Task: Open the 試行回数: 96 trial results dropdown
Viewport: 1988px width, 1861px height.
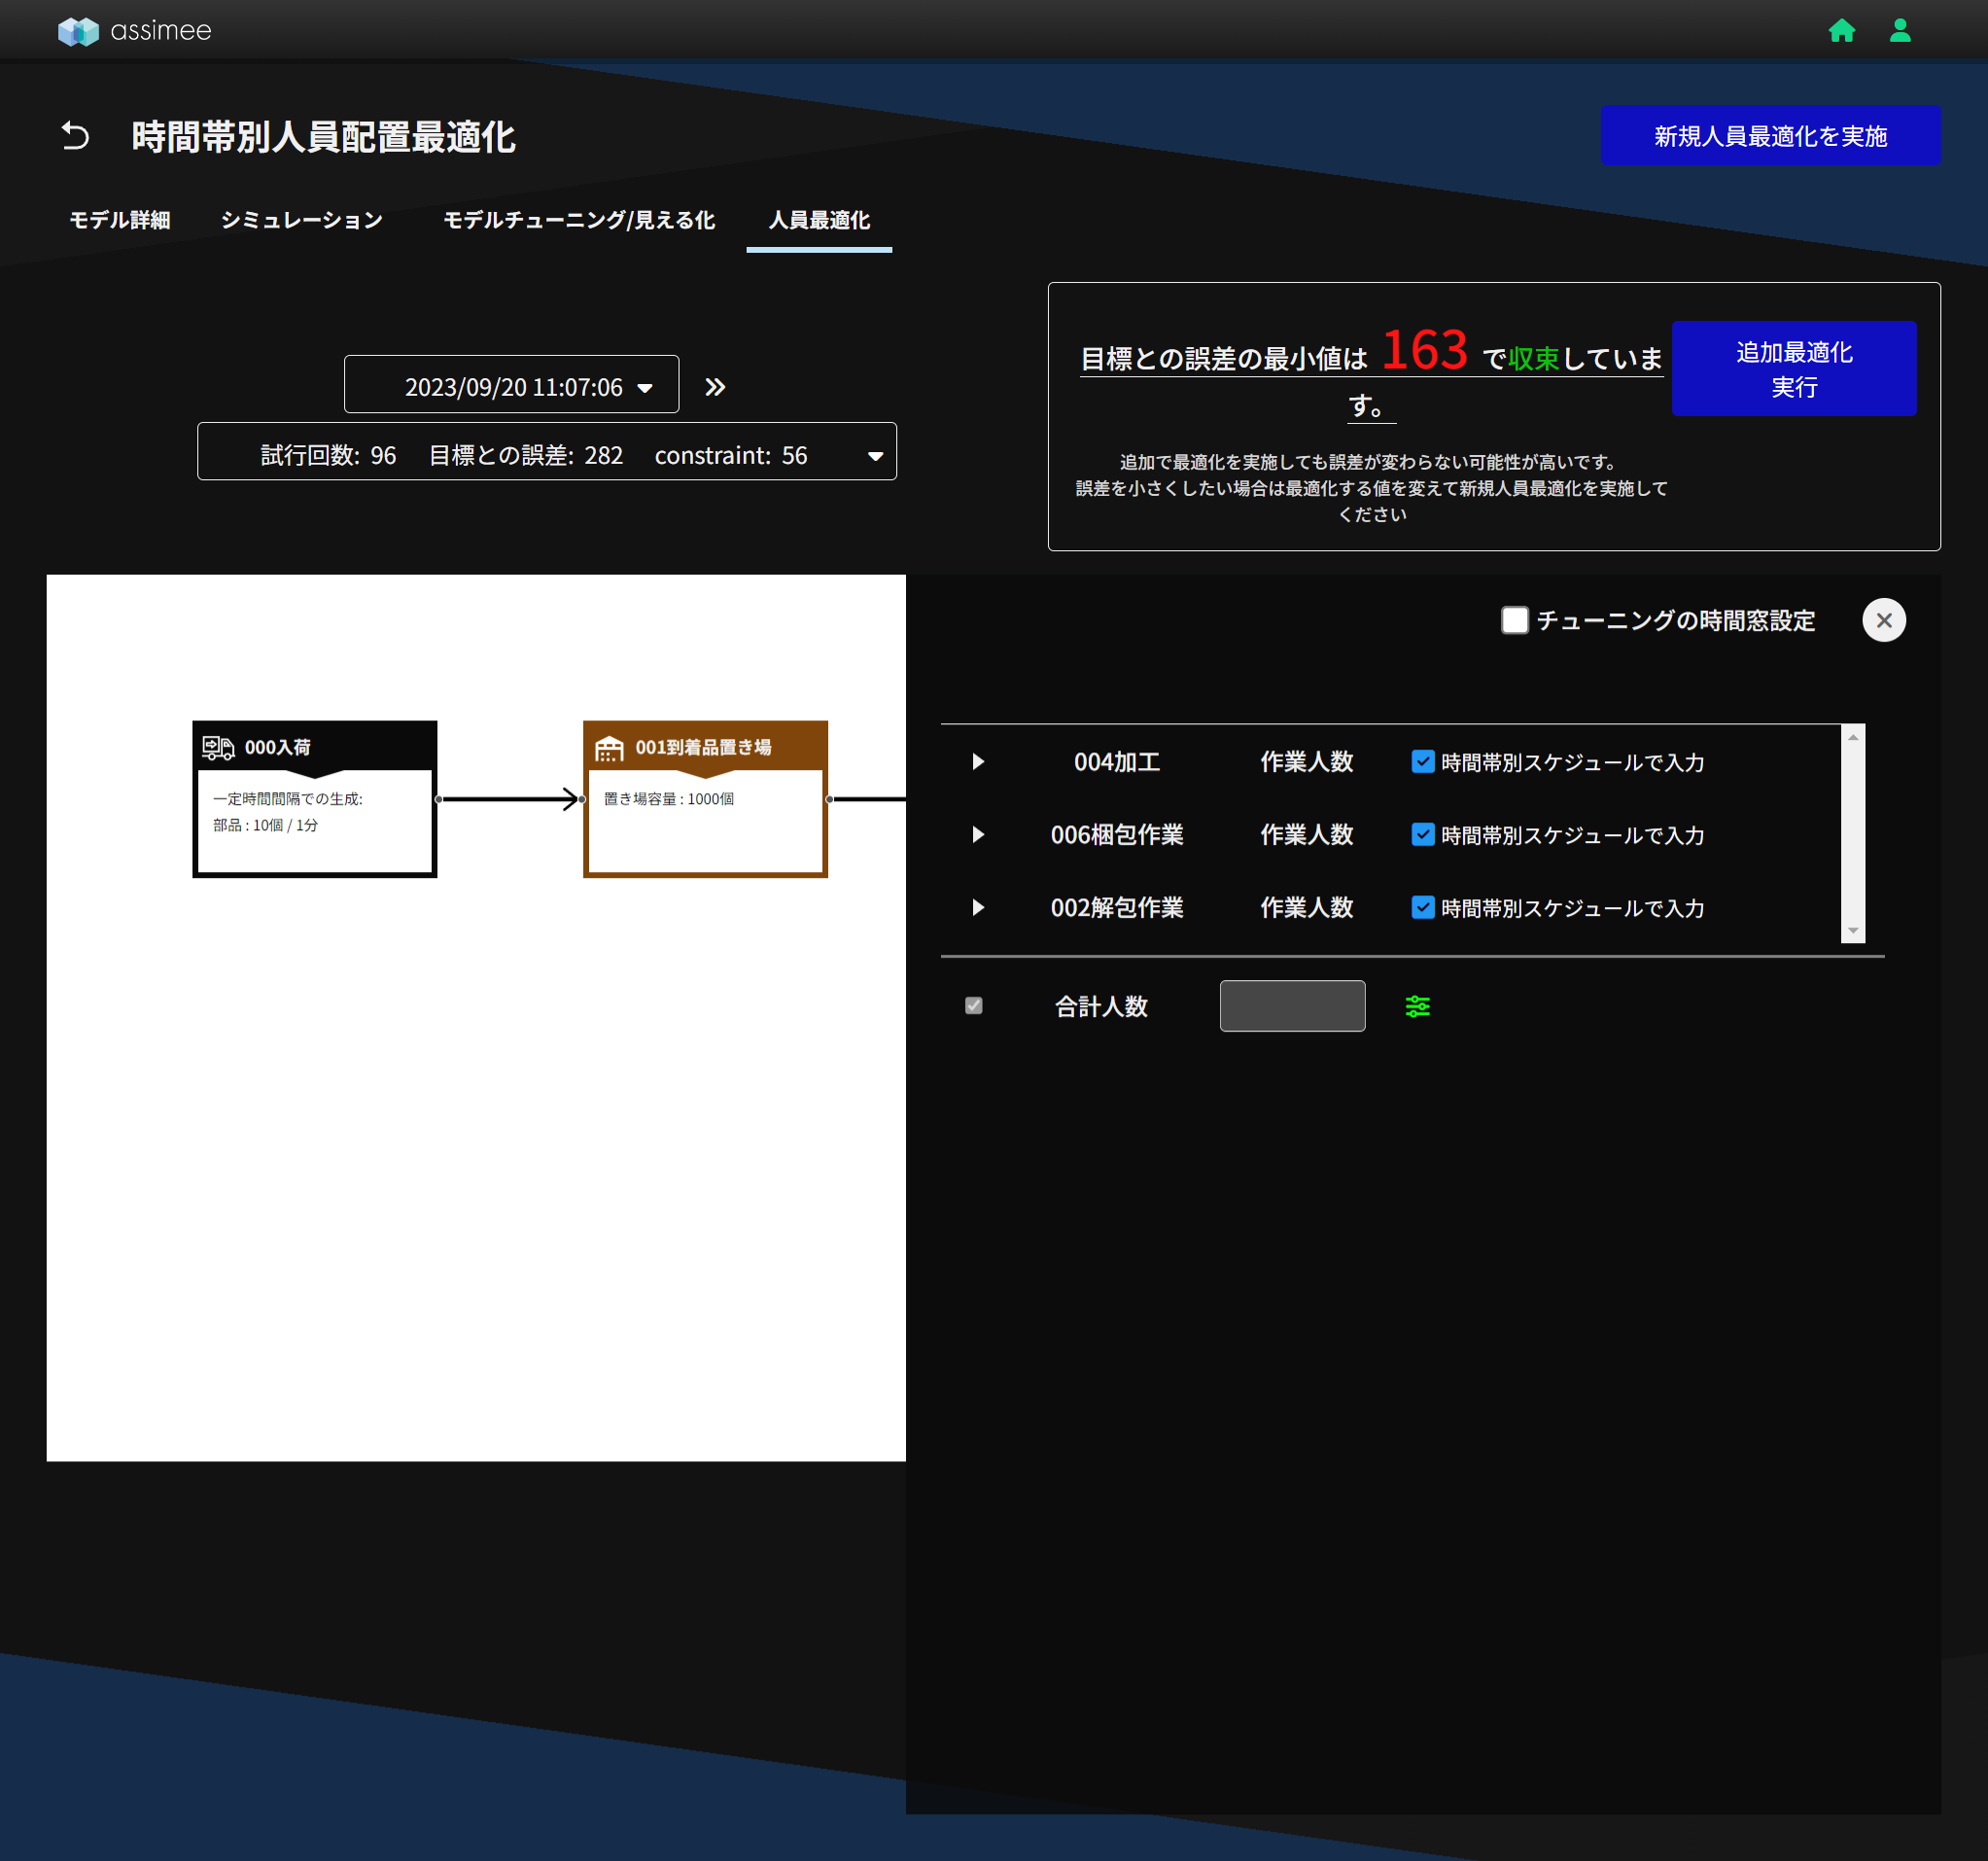Action: point(546,452)
